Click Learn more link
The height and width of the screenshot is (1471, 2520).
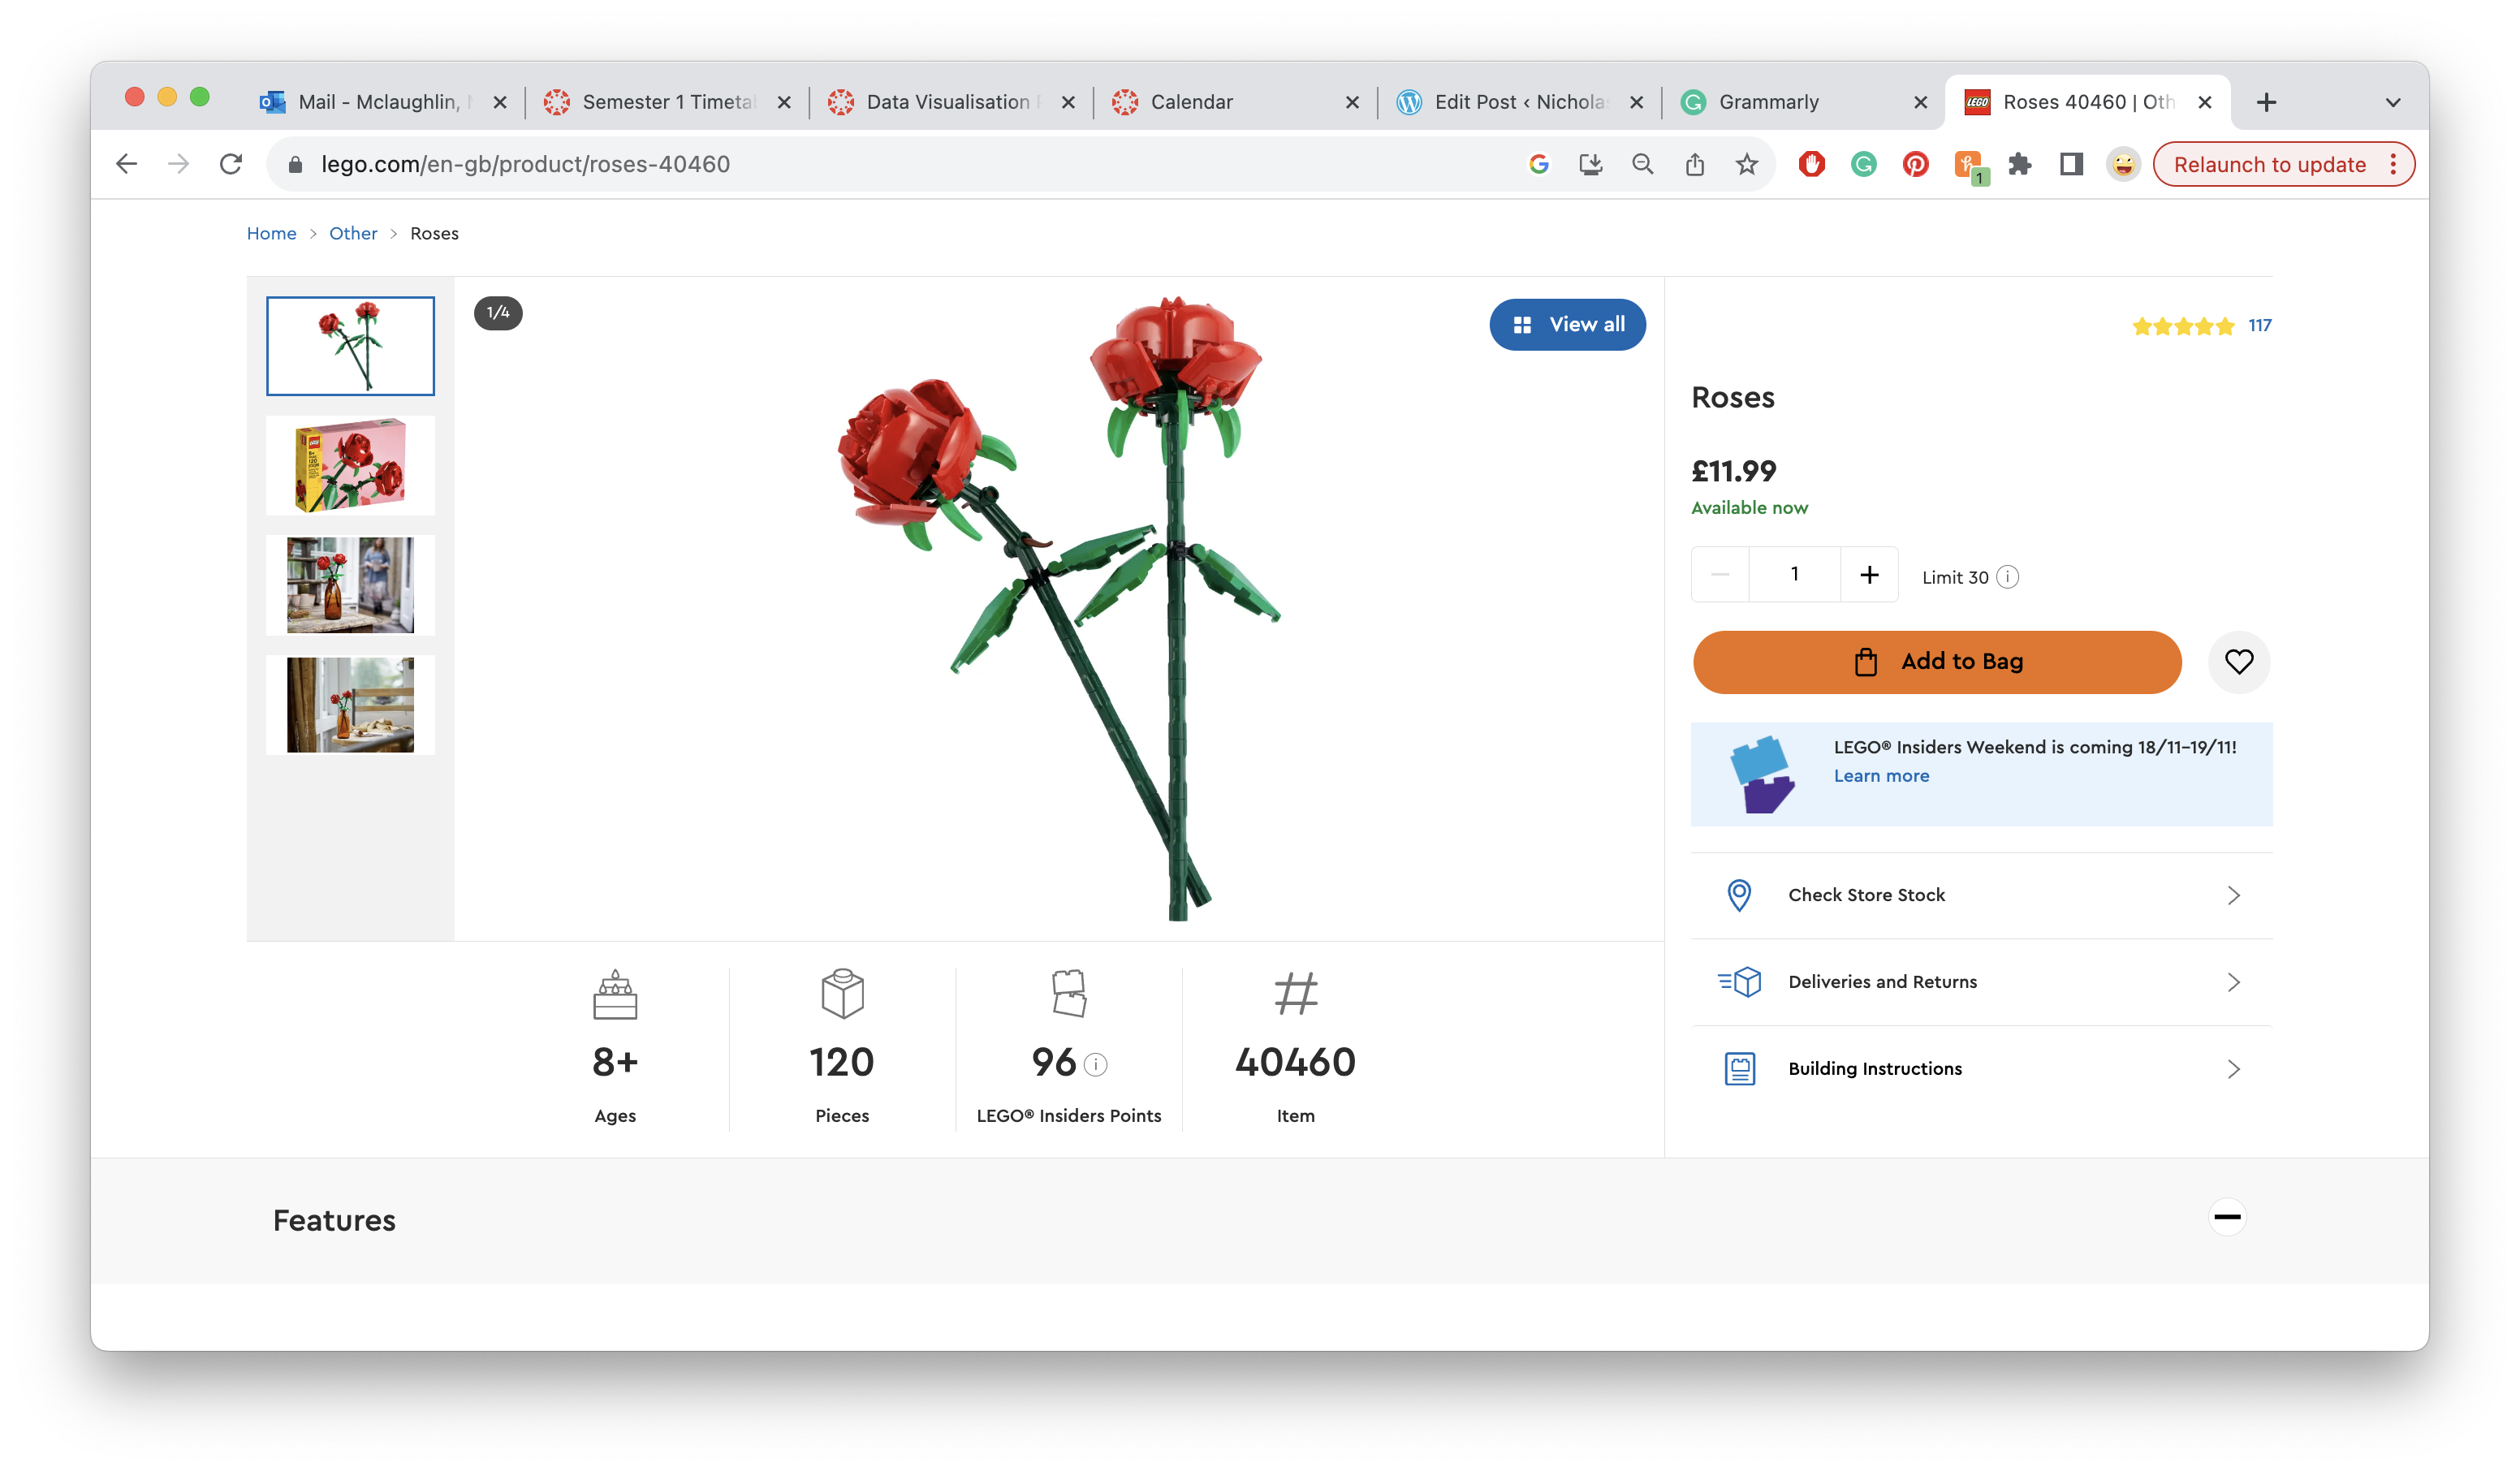click(1880, 776)
